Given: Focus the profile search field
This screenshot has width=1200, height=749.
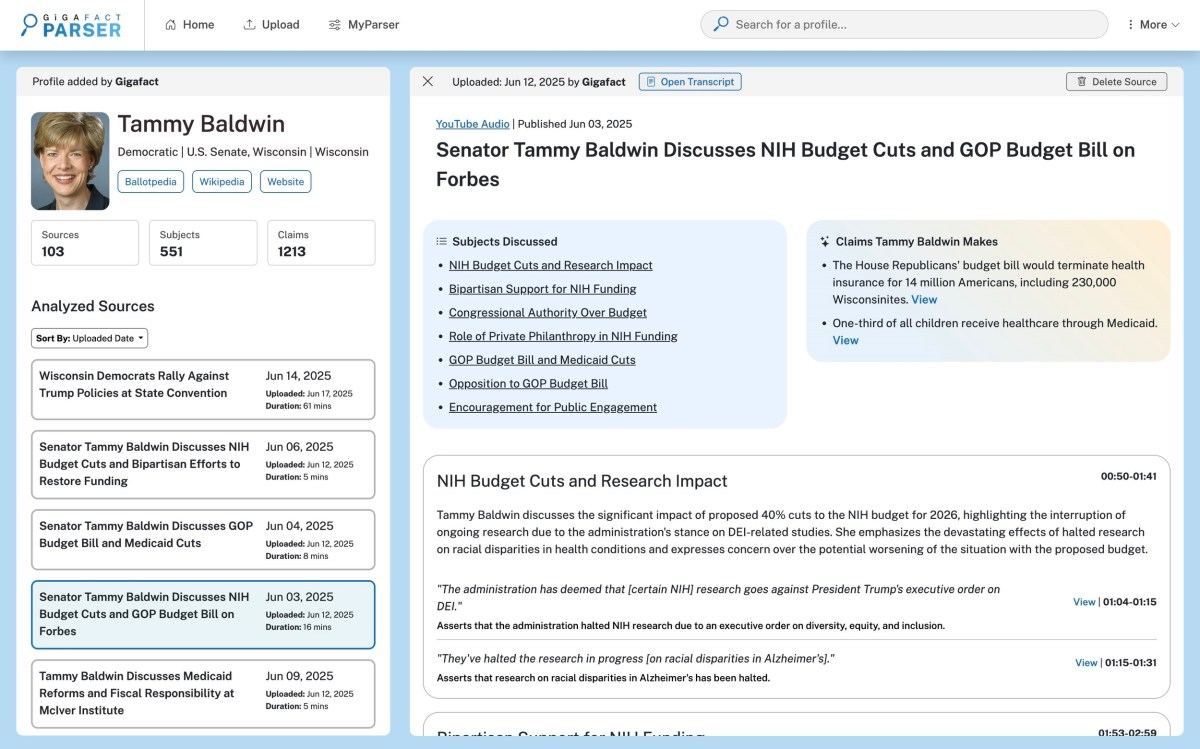Looking at the screenshot, I should [904, 25].
